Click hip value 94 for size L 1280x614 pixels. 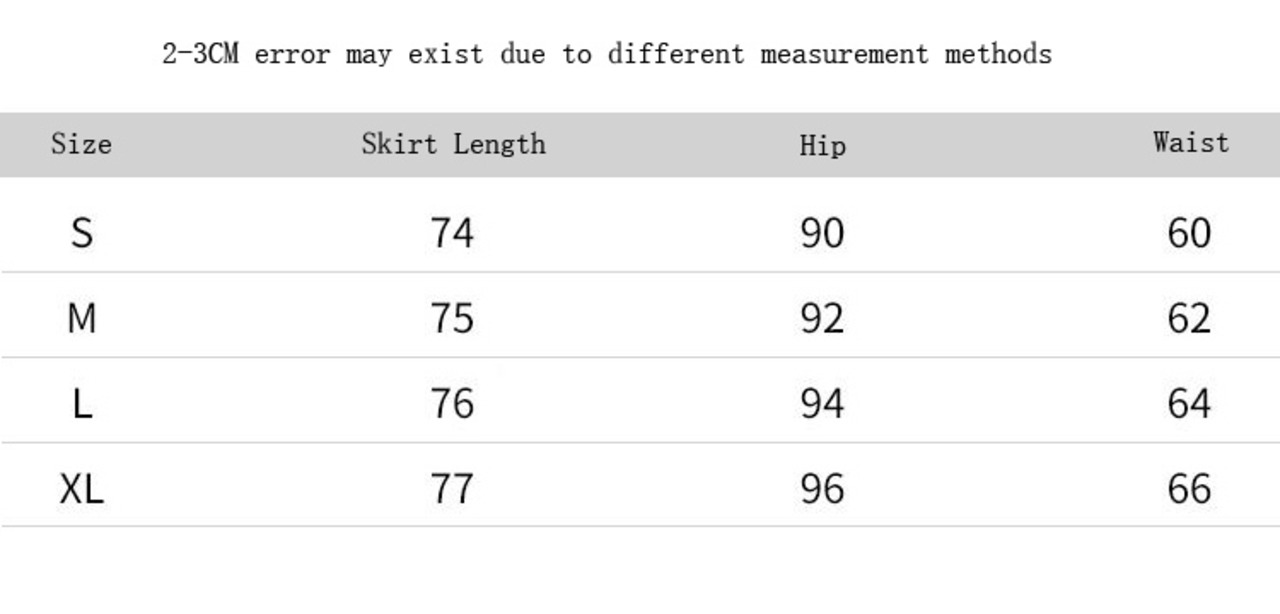point(822,404)
